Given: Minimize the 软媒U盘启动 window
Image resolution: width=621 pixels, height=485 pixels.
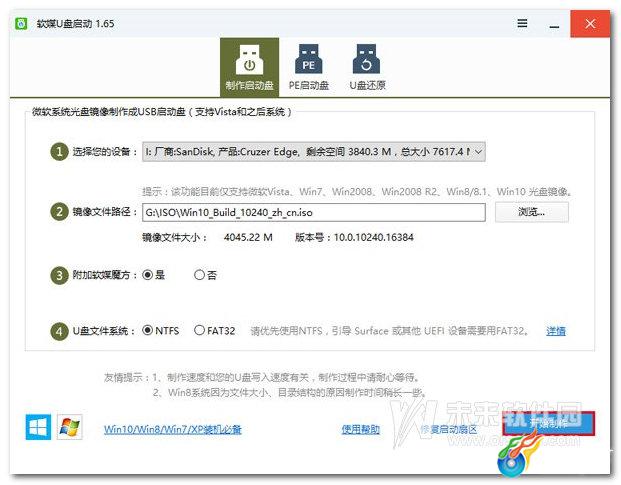Looking at the screenshot, I should tap(554, 24).
